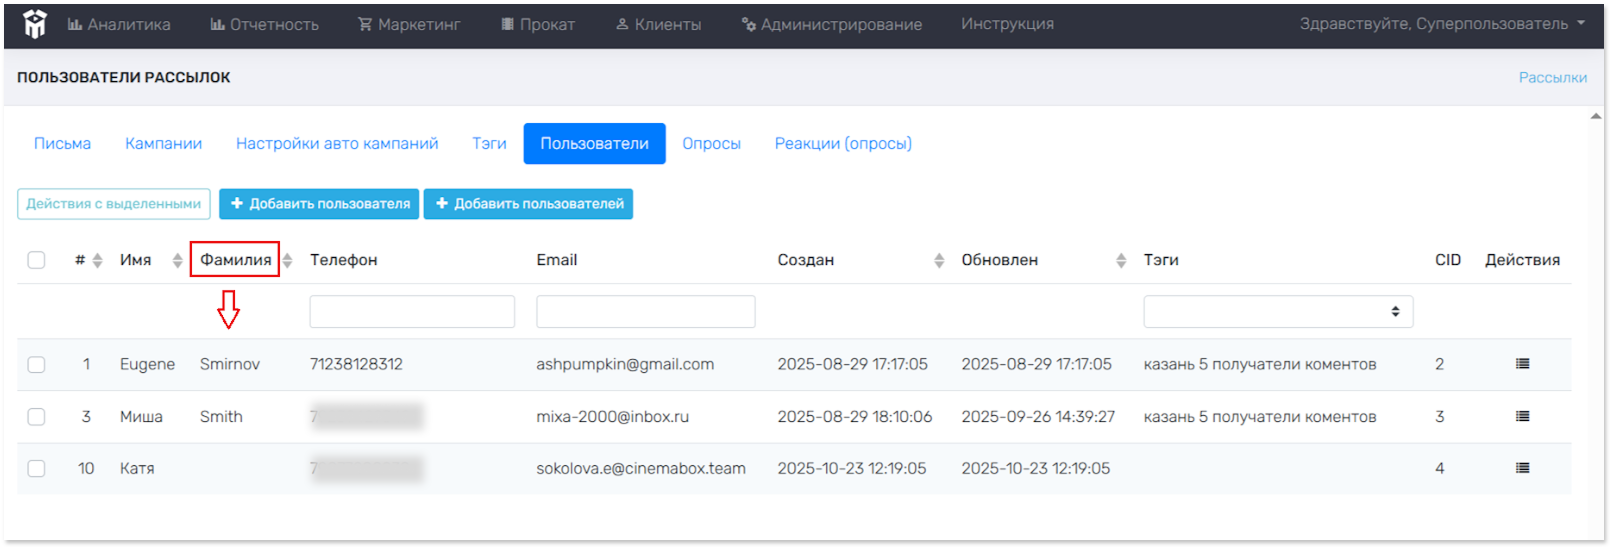Open Здравствуйте, Суперпользователь user dropdown
This screenshot has height=547, width=1610.
pos(1441,24)
